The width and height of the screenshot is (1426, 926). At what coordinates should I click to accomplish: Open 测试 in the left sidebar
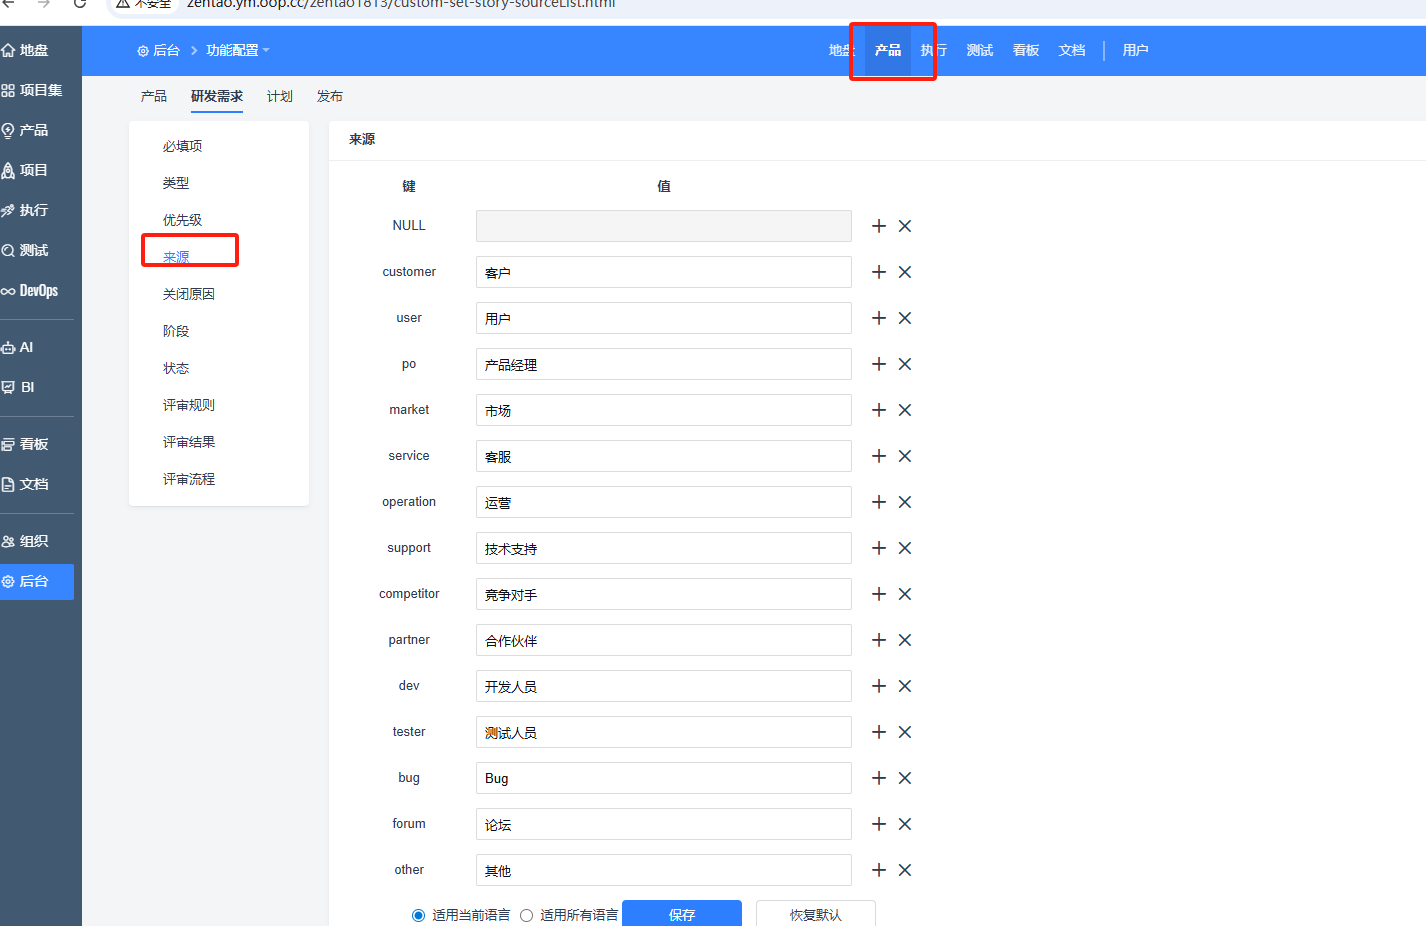click(x=26, y=250)
